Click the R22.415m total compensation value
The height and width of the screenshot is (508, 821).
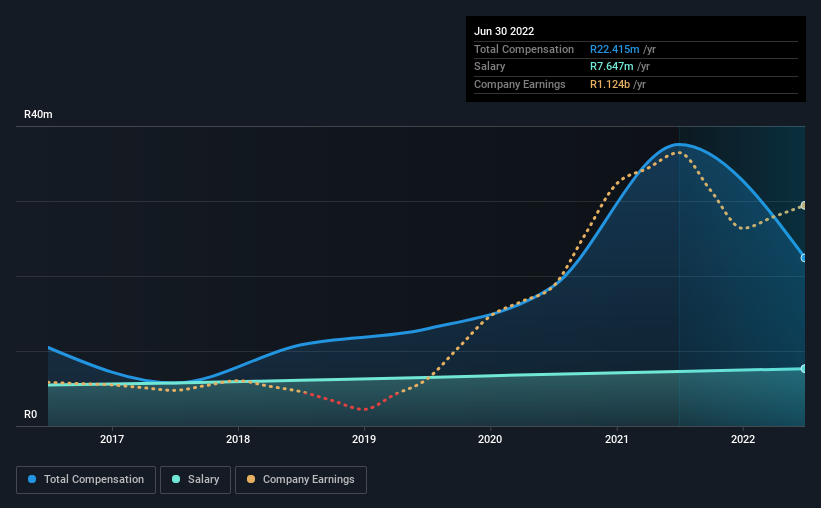615,49
